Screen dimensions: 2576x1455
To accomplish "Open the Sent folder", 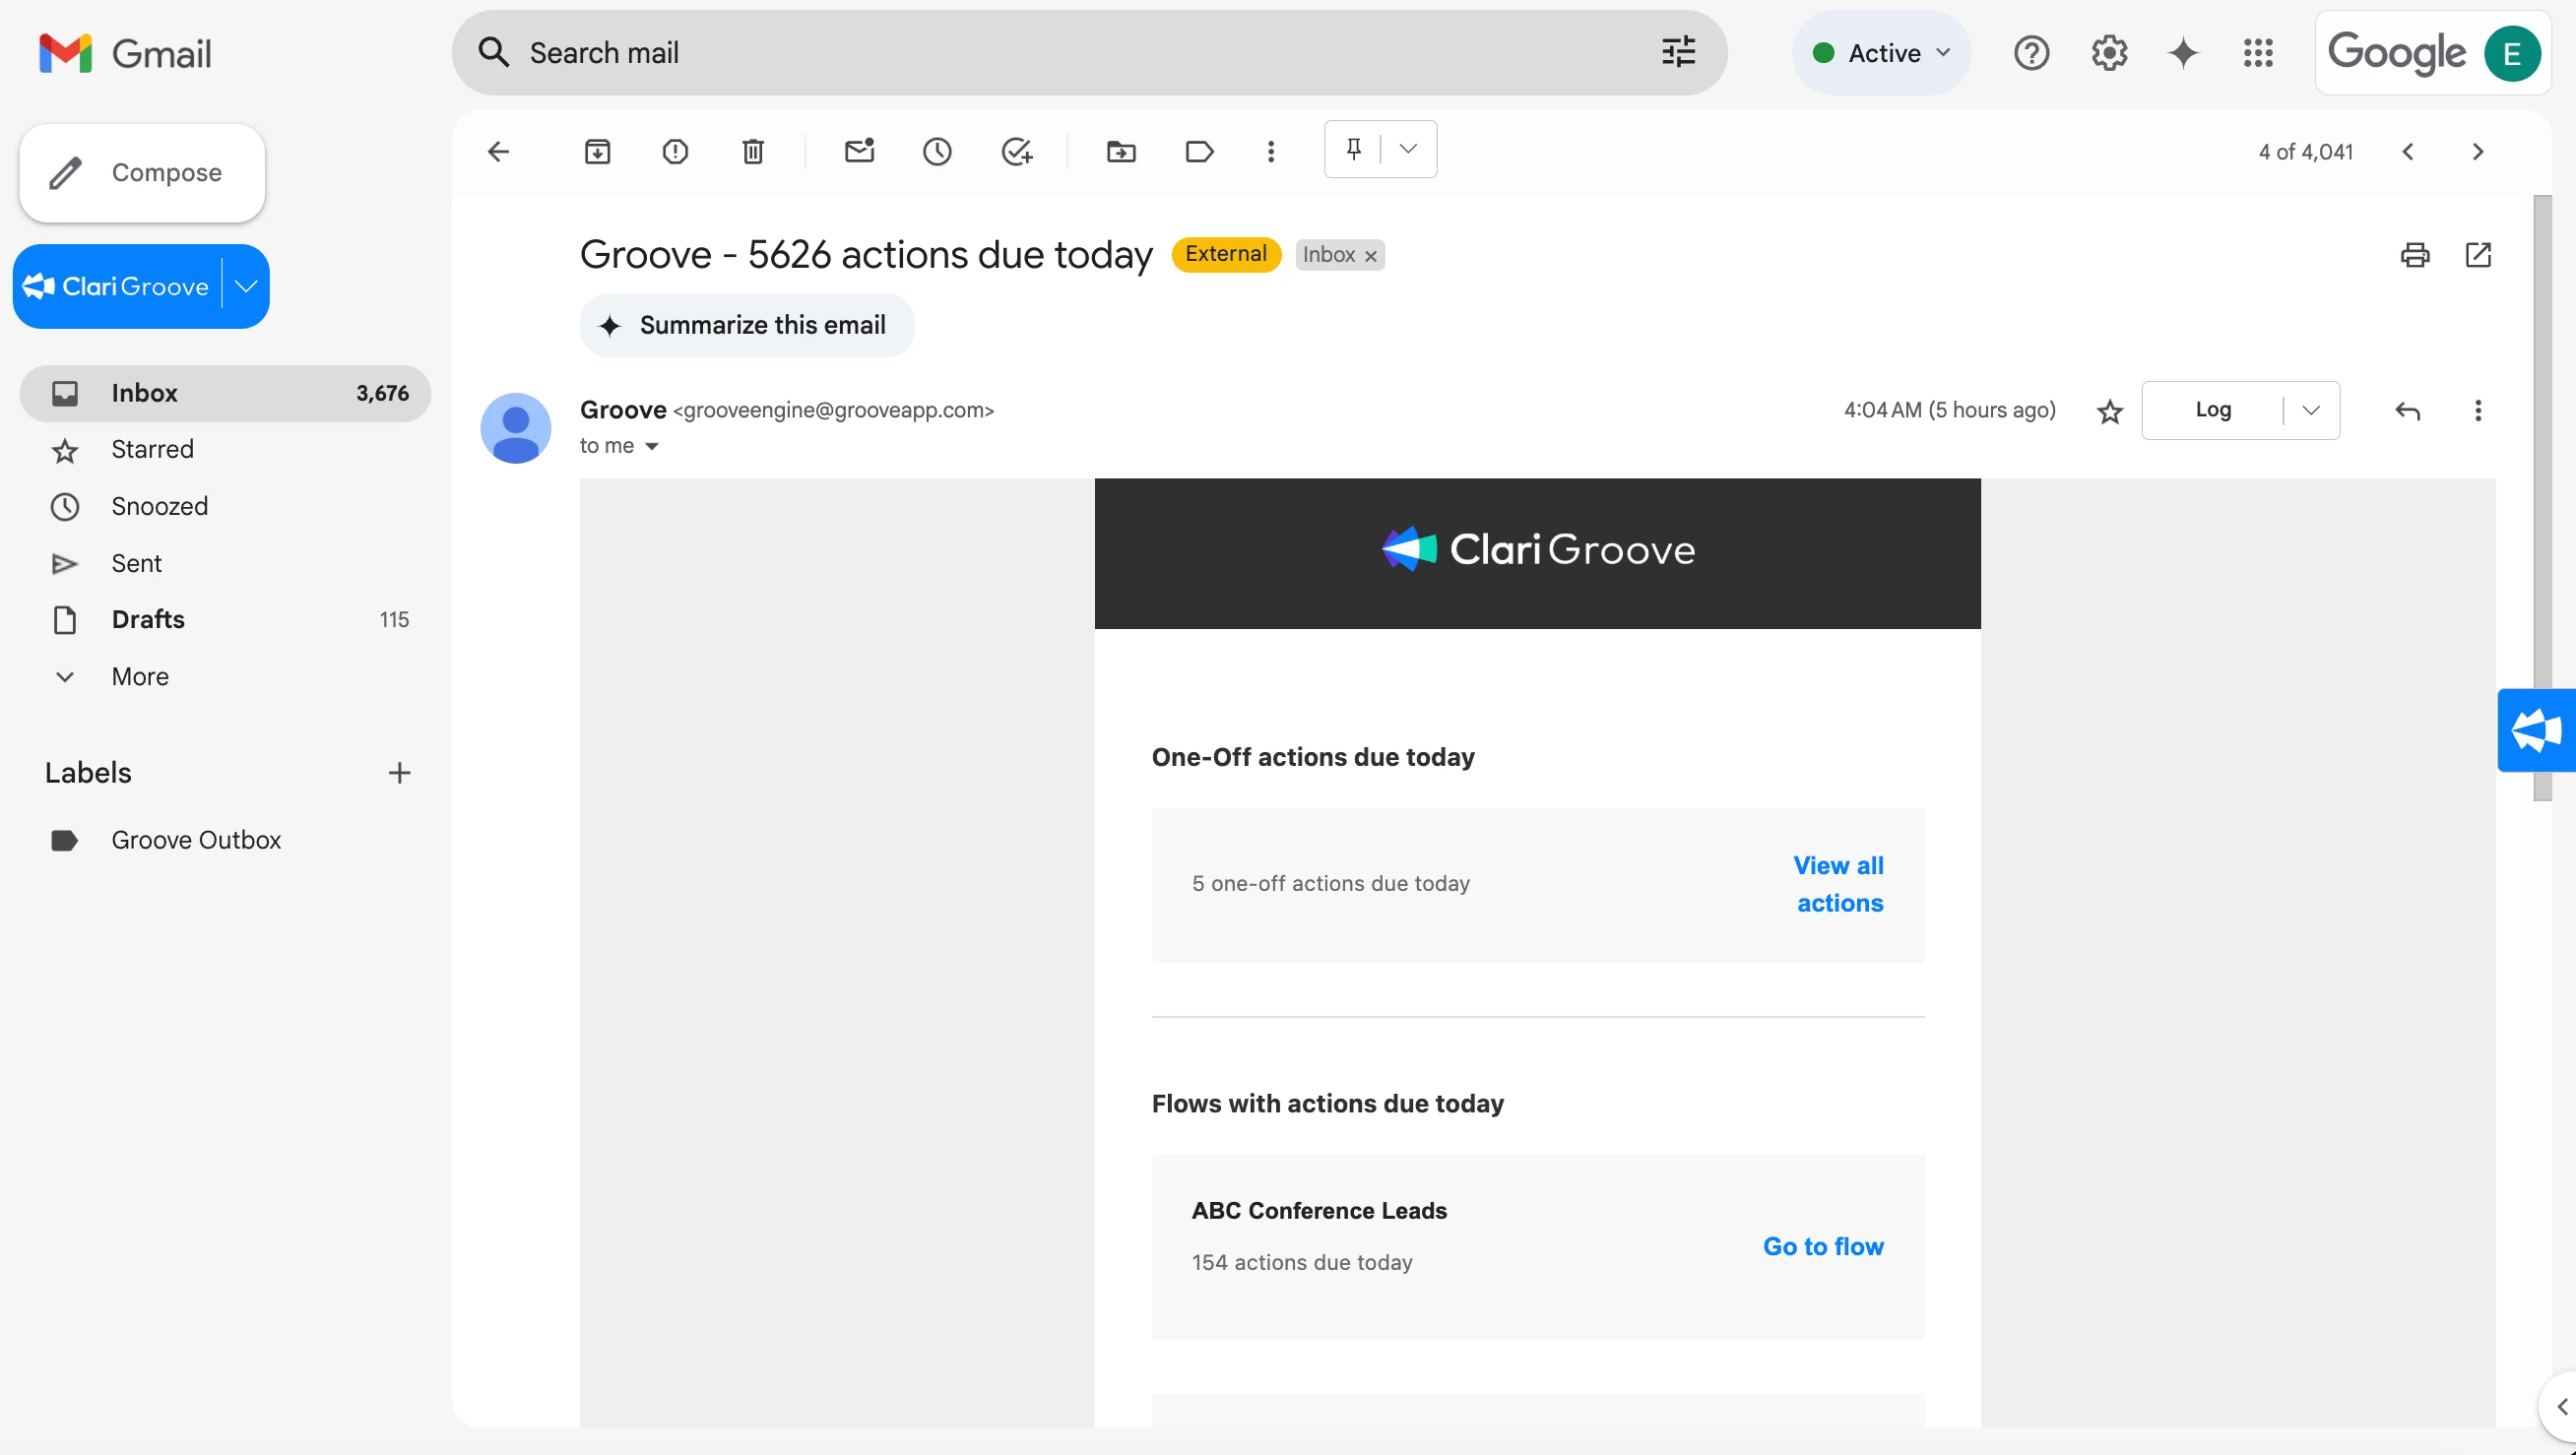I will pos(225,563).
